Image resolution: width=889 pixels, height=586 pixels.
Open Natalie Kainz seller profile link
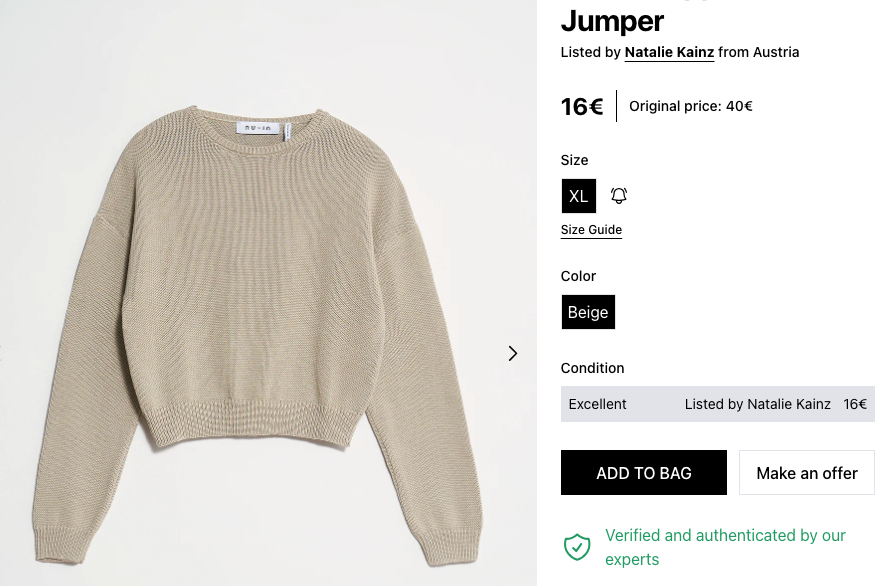[669, 52]
